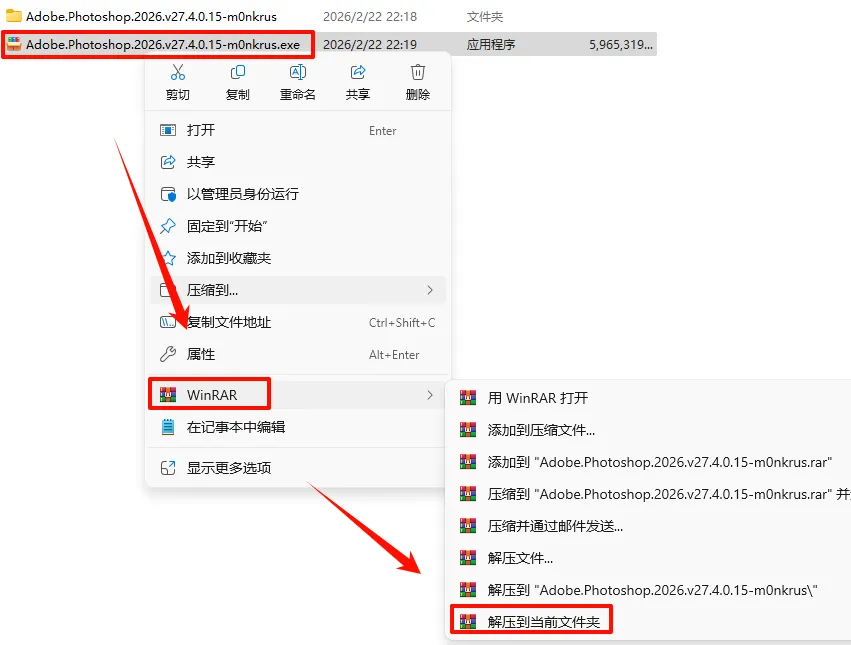Click the notepad icon 在记事本中编辑
This screenshot has height=645, width=851.
pyautogui.click(x=168, y=427)
